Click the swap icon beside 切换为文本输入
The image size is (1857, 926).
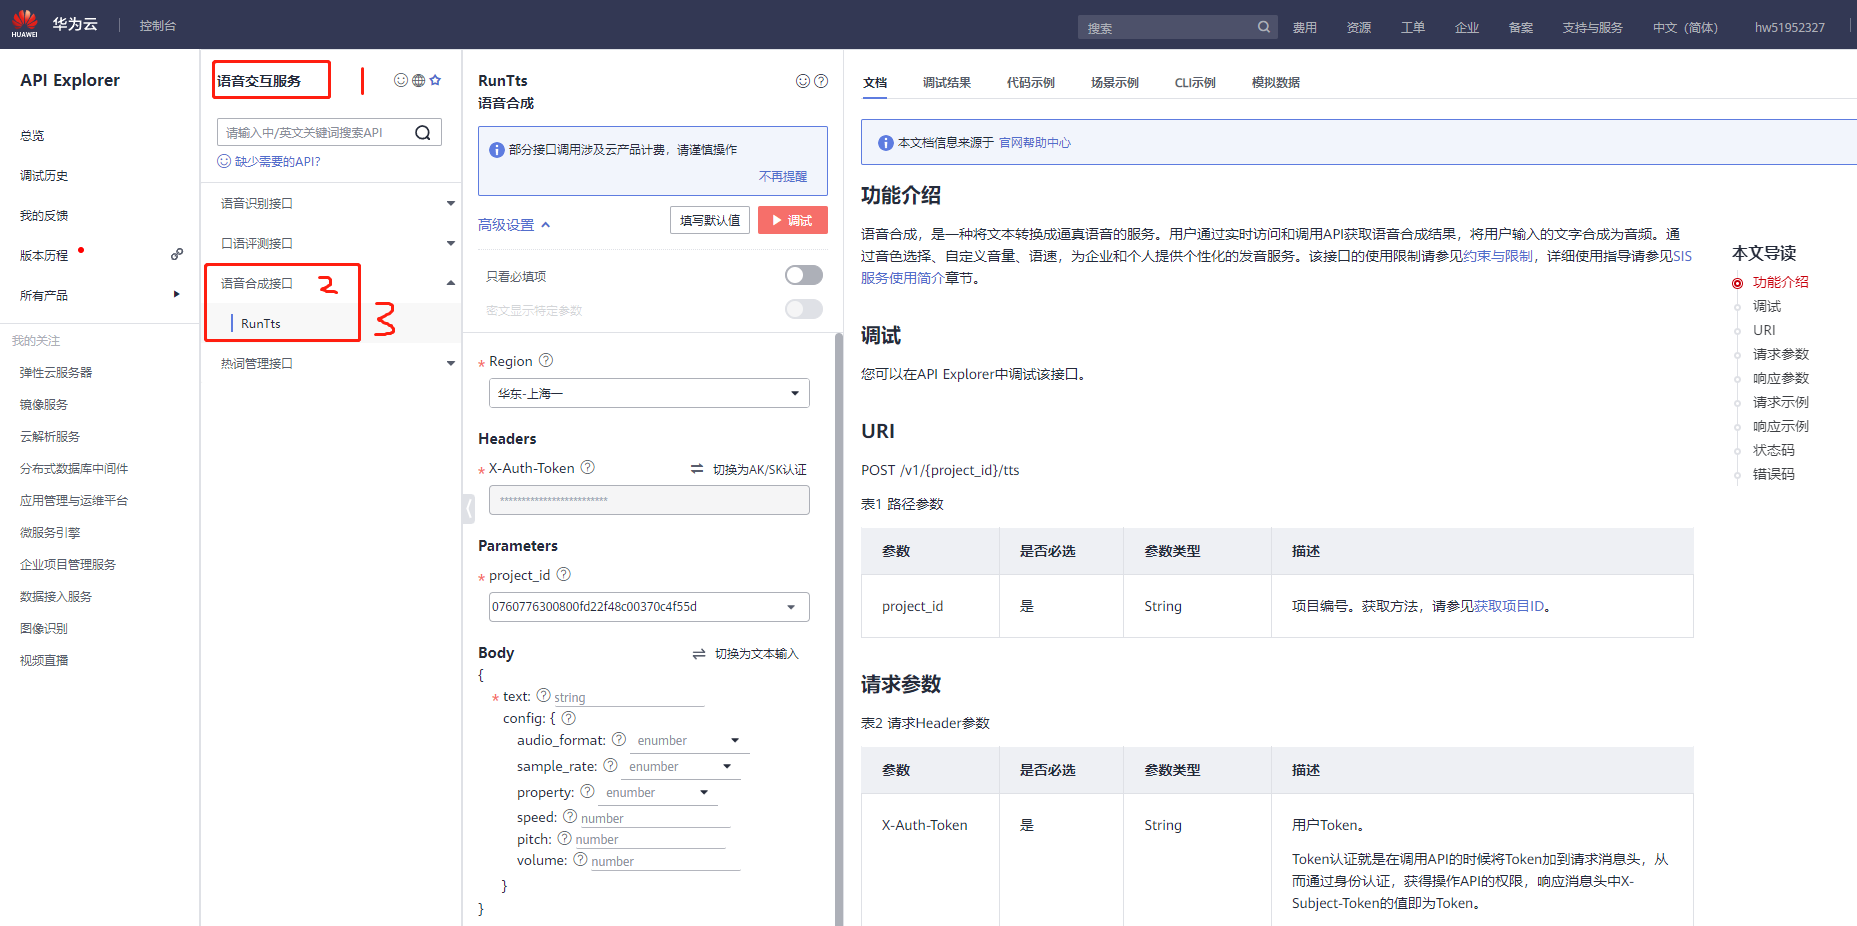(699, 654)
